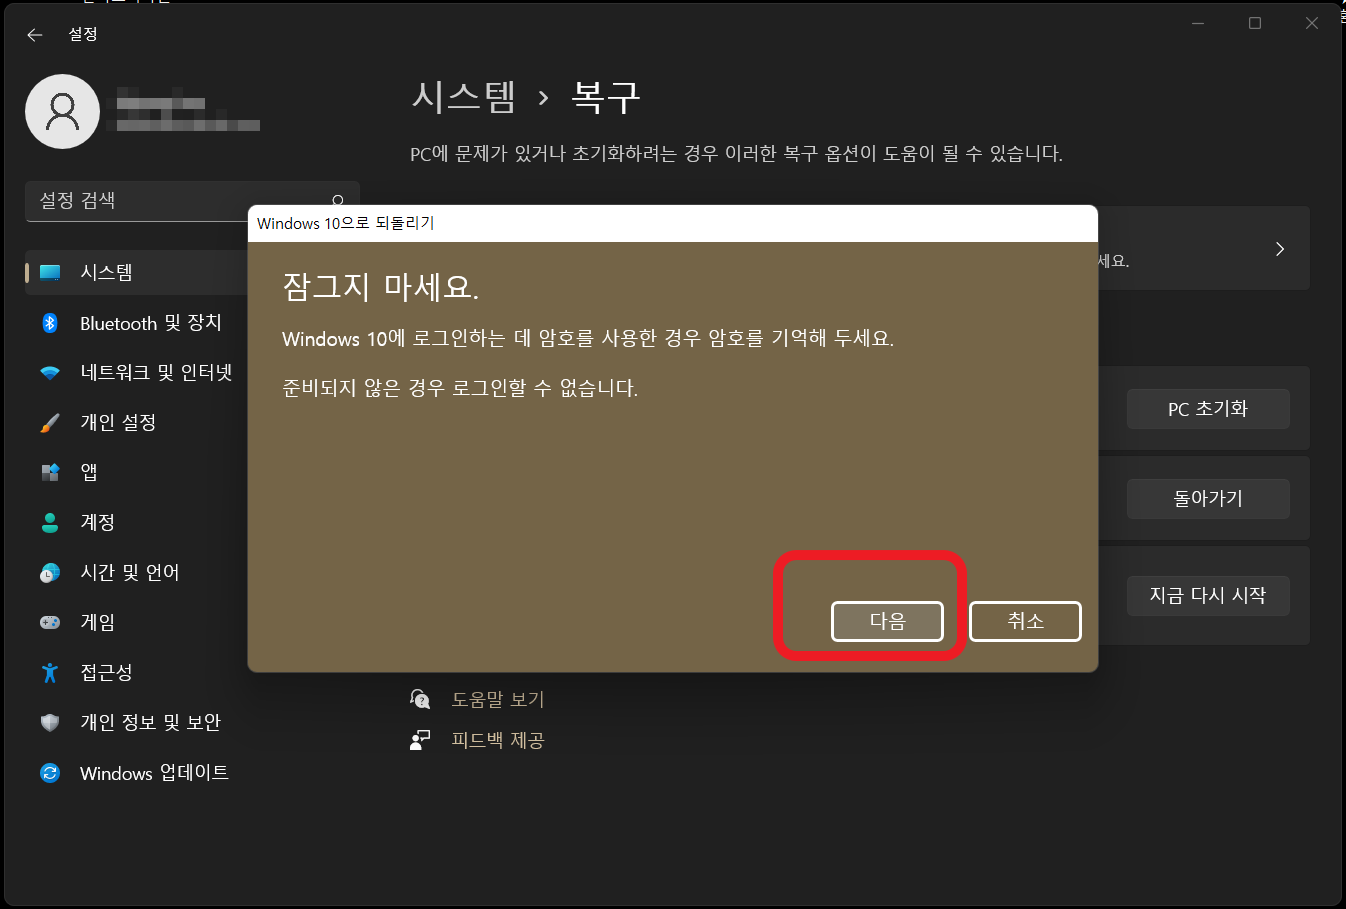This screenshot has height=909, width=1346.
Task: Click the 도움말 보기 help icon
Action: pos(420,699)
